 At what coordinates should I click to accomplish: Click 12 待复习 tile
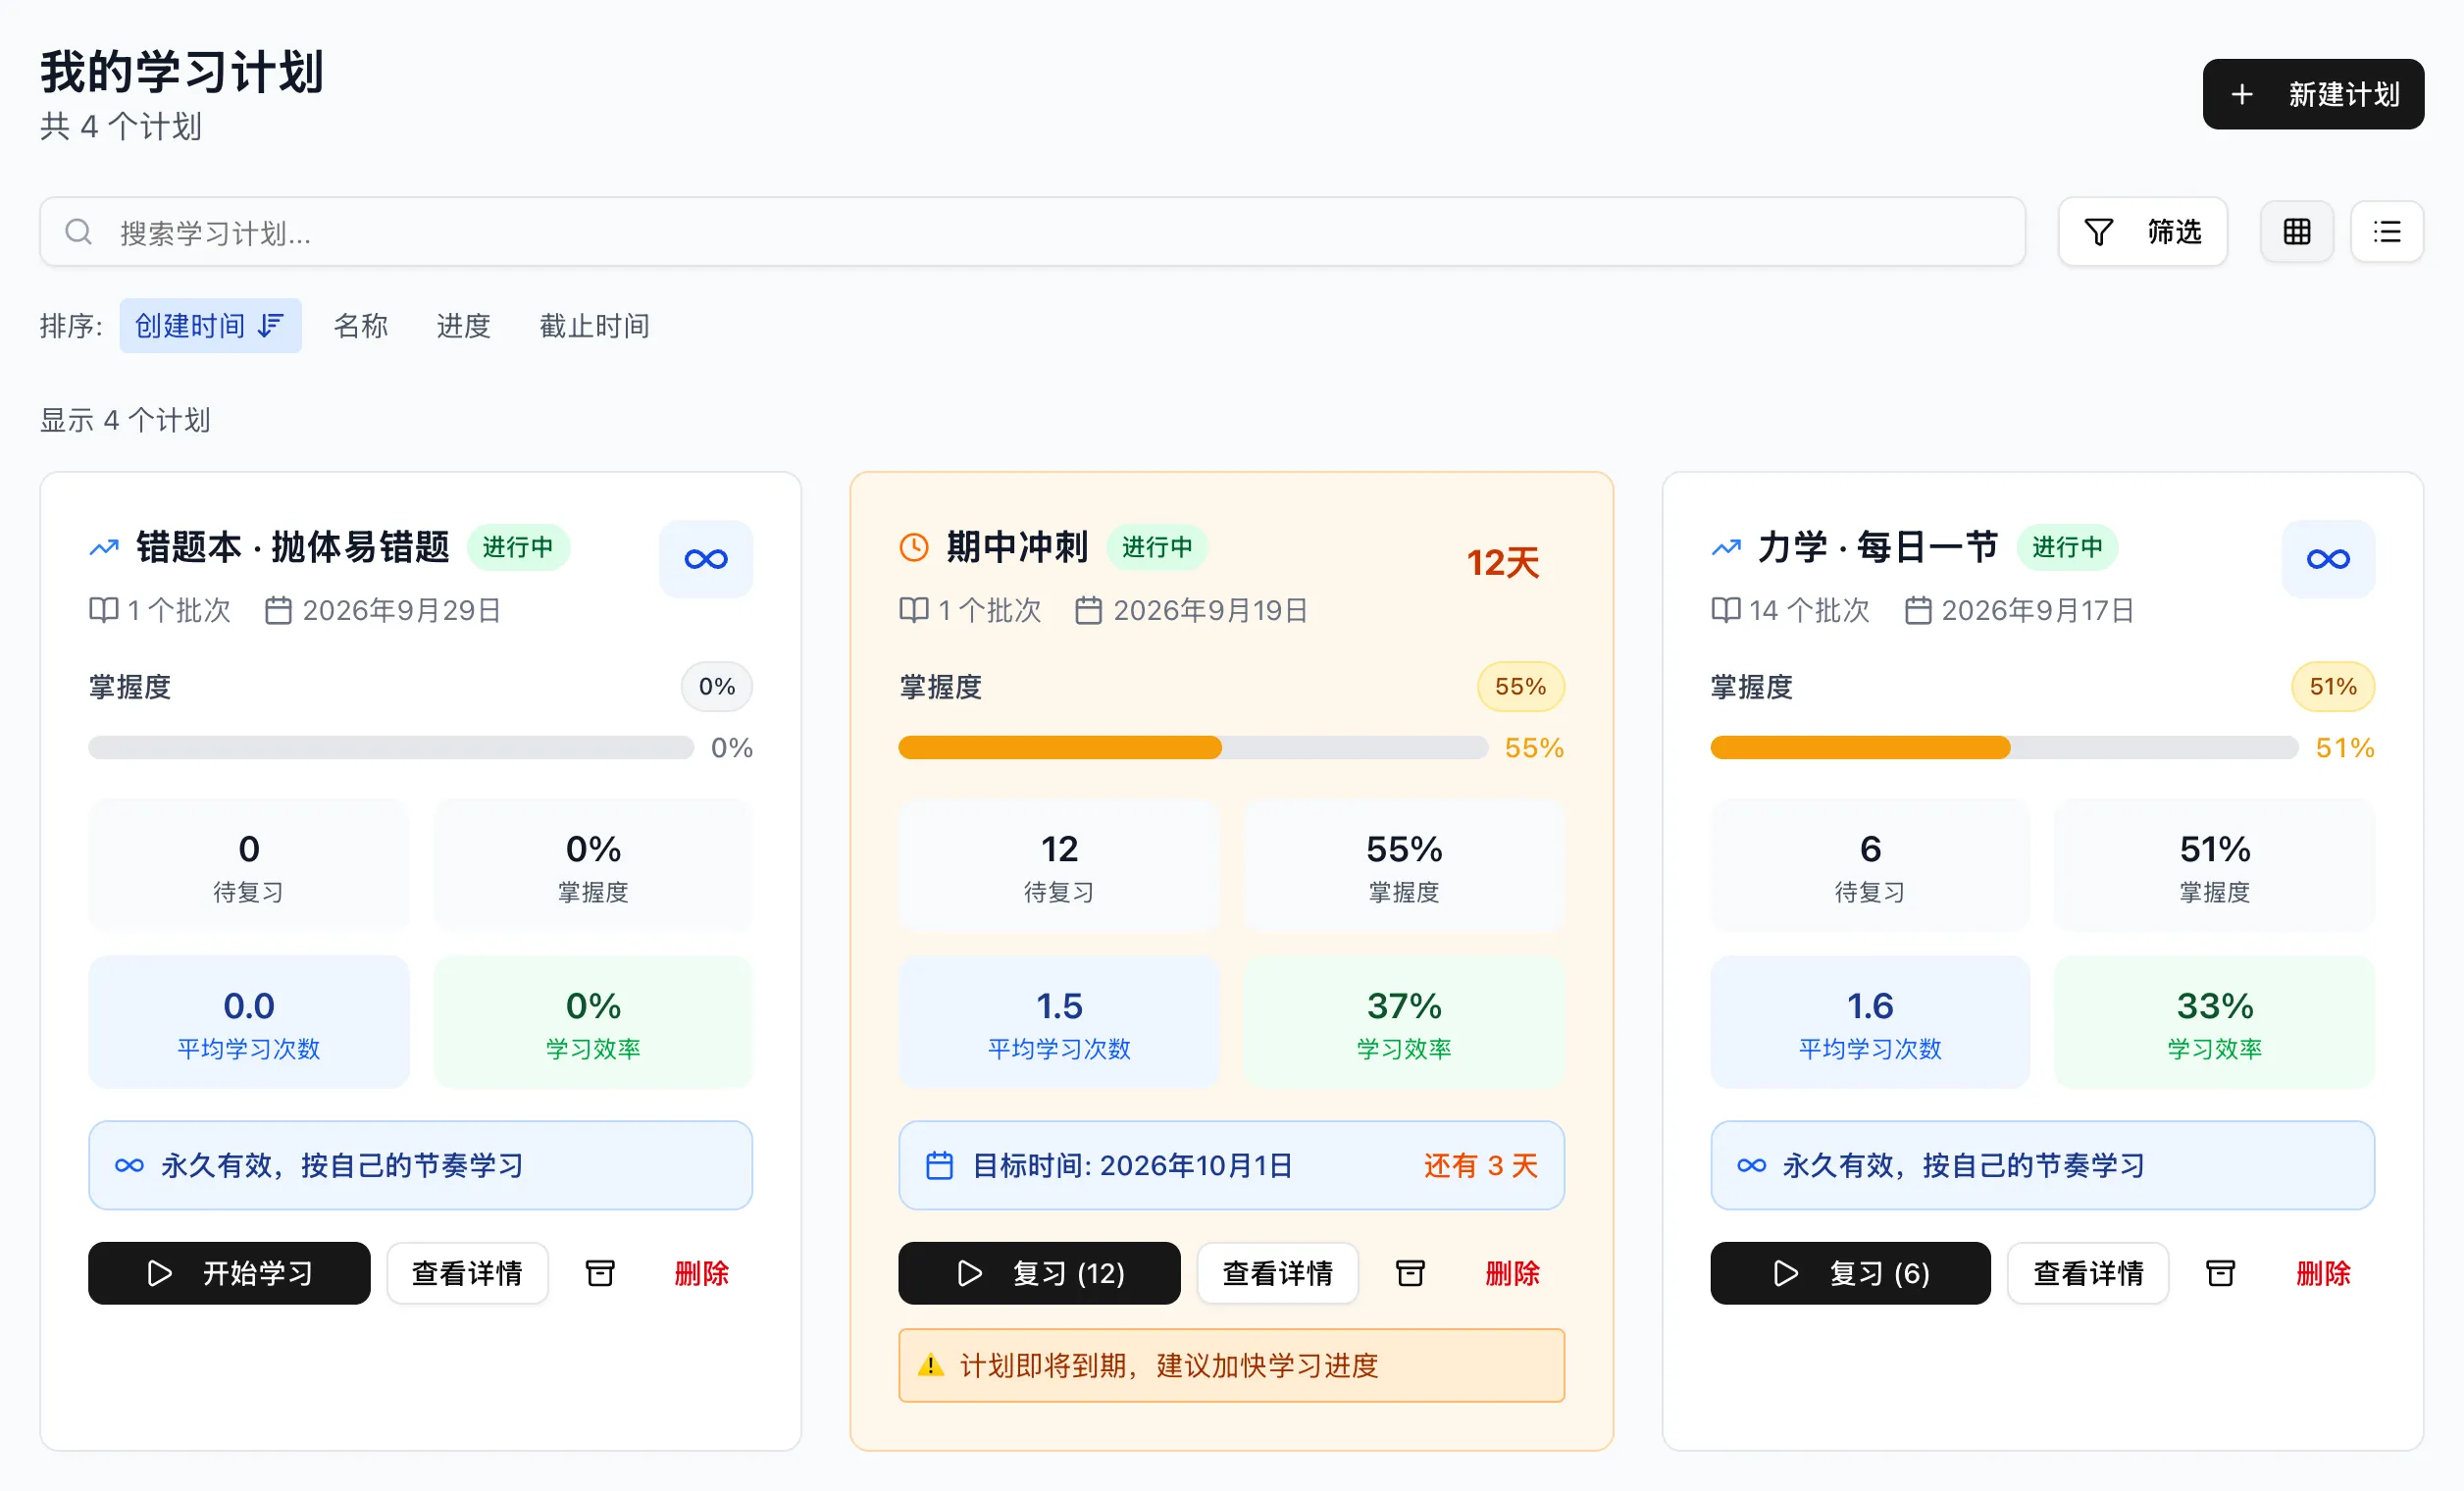pyautogui.click(x=1058, y=865)
